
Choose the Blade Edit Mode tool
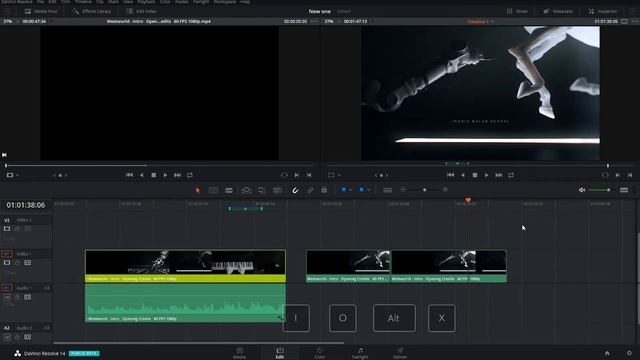click(229, 190)
